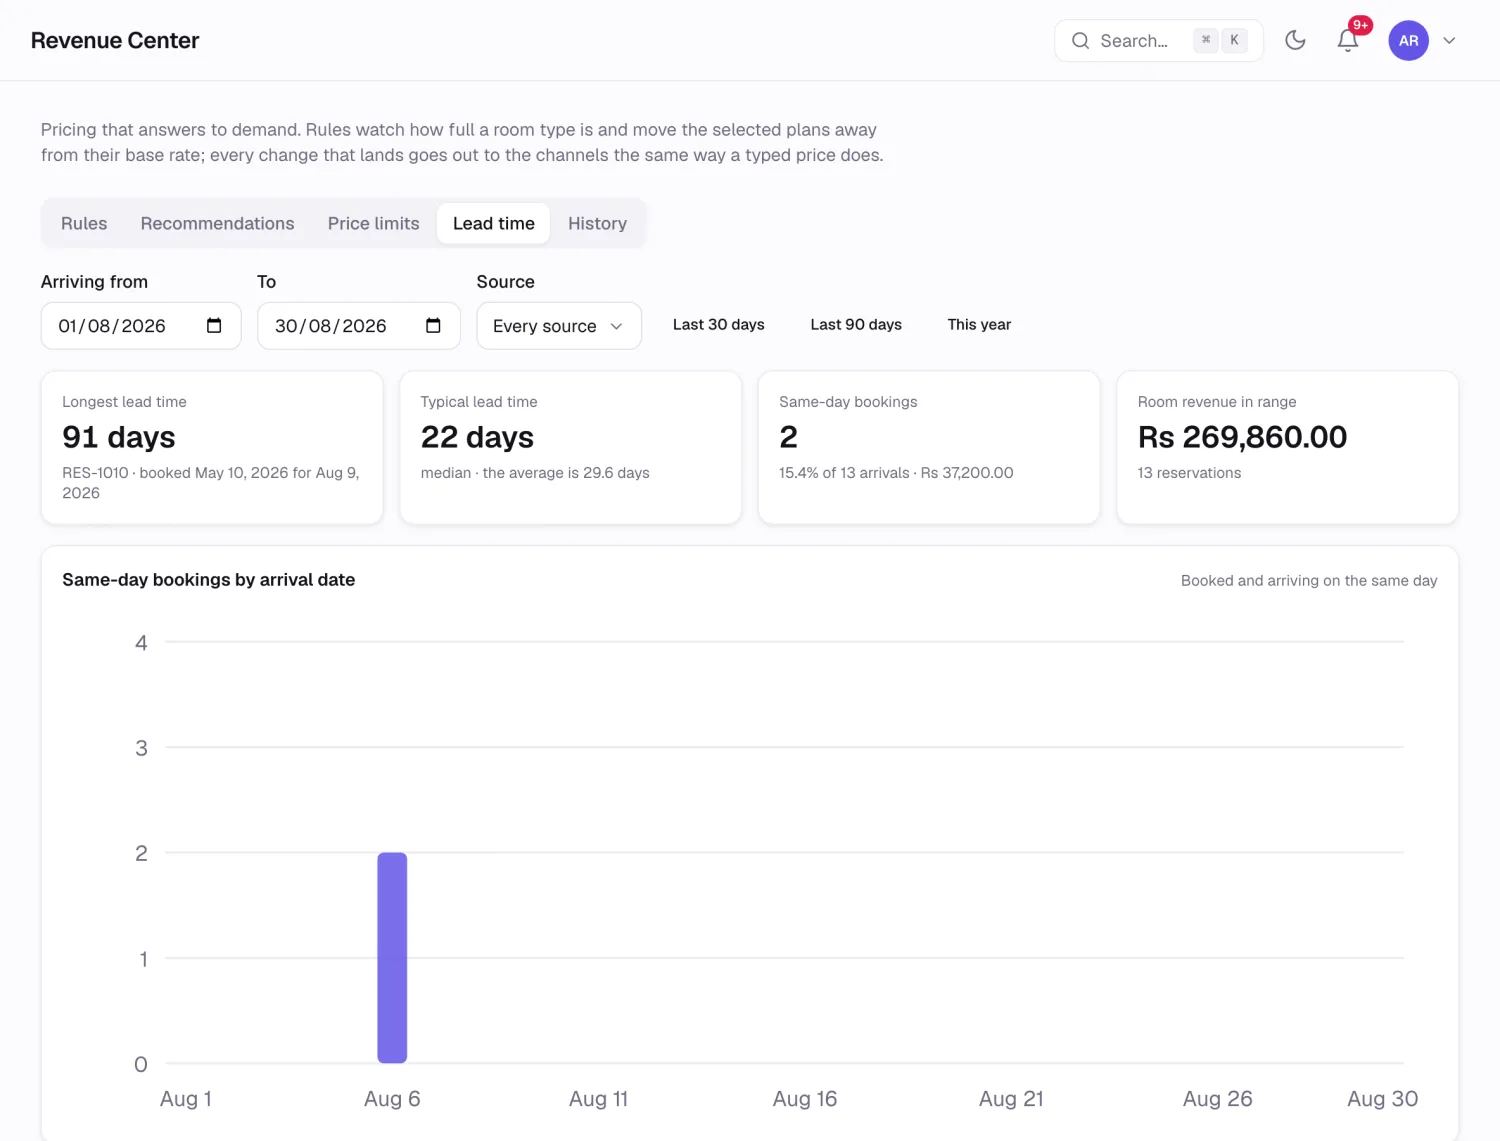The width and height of the screenshot is (1500, 1141).
Task: Apply the This year range
Action: click(x=979, y=324)
